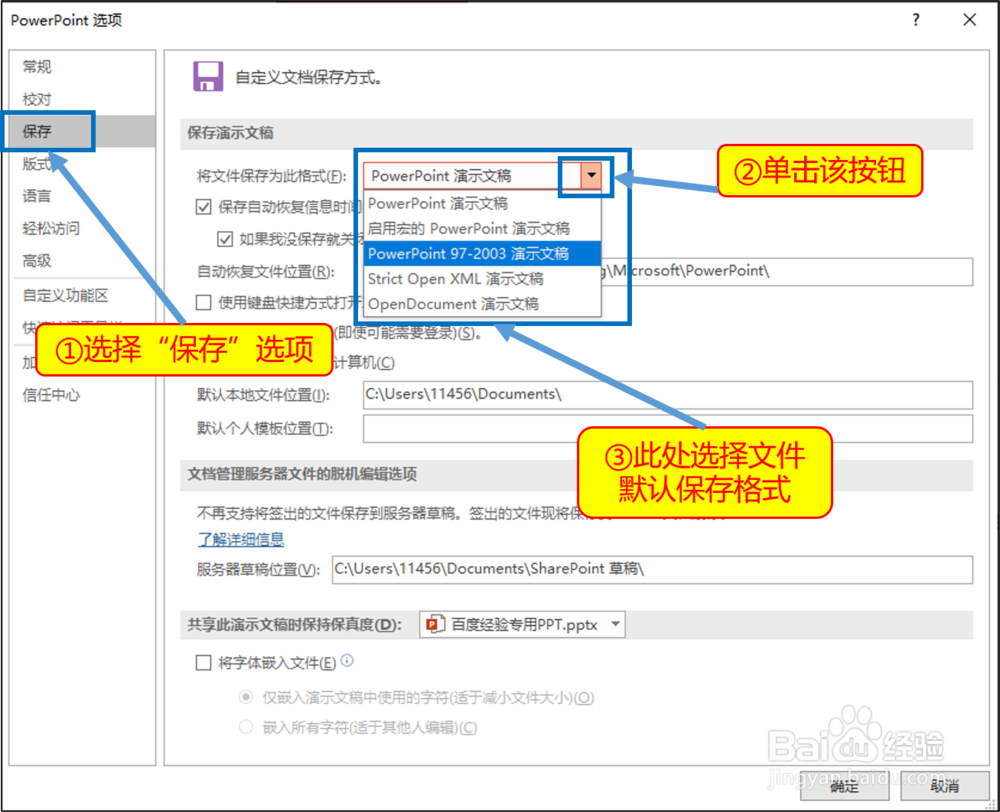Open the 语言 options category
Image resolution: width=1000 pixels, height=812 pixels.
[37, 196]
